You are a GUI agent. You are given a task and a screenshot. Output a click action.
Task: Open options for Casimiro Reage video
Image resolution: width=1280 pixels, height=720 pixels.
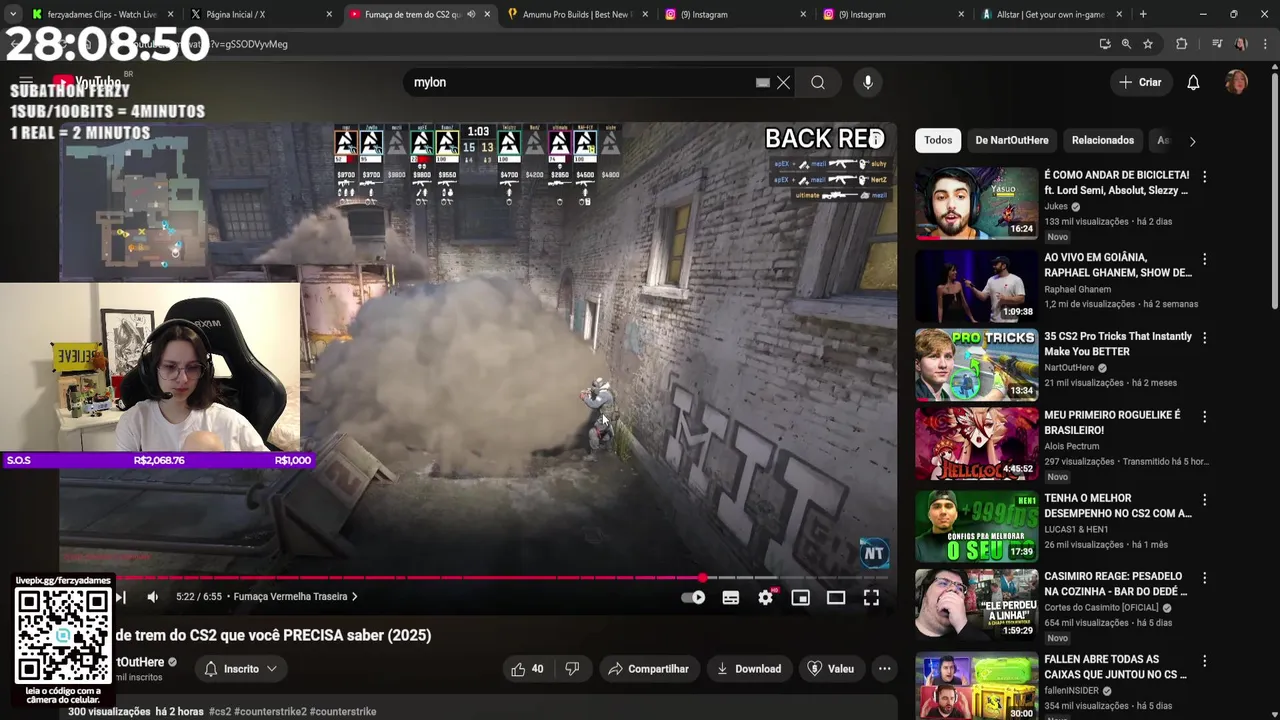pos(1204,578)
